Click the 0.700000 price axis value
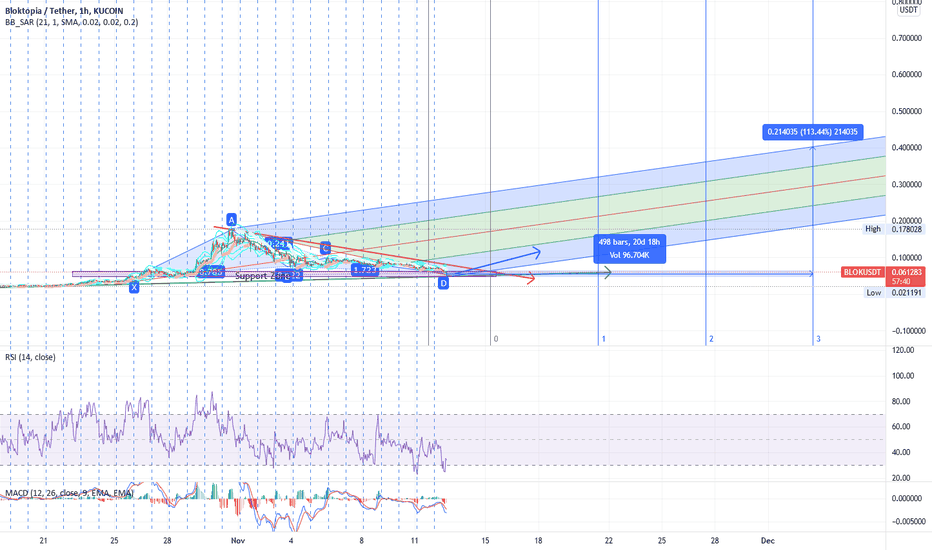Image resolution: width=932 pixels, height=550 pixels. pyautogui.click(x=906, y=38)
